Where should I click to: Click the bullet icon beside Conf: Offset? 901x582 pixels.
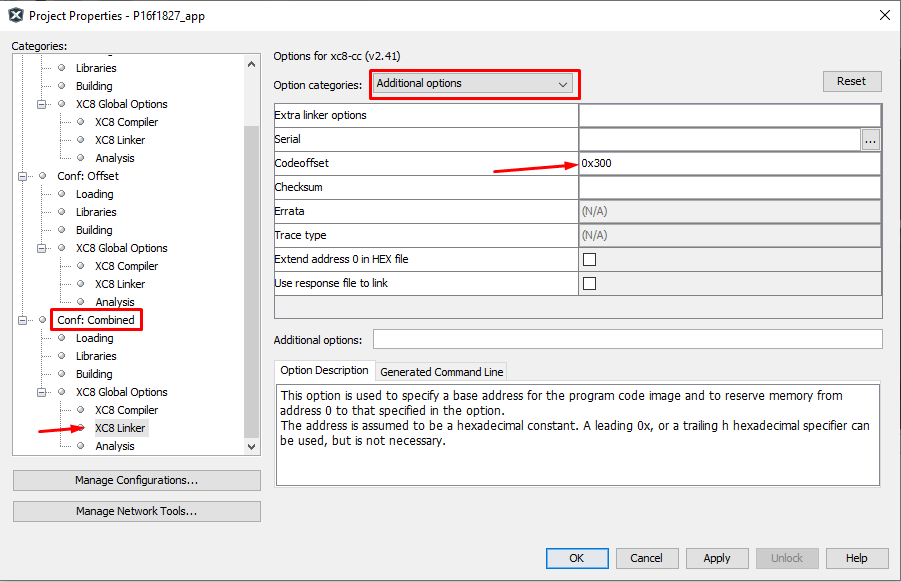coord(43,176)
